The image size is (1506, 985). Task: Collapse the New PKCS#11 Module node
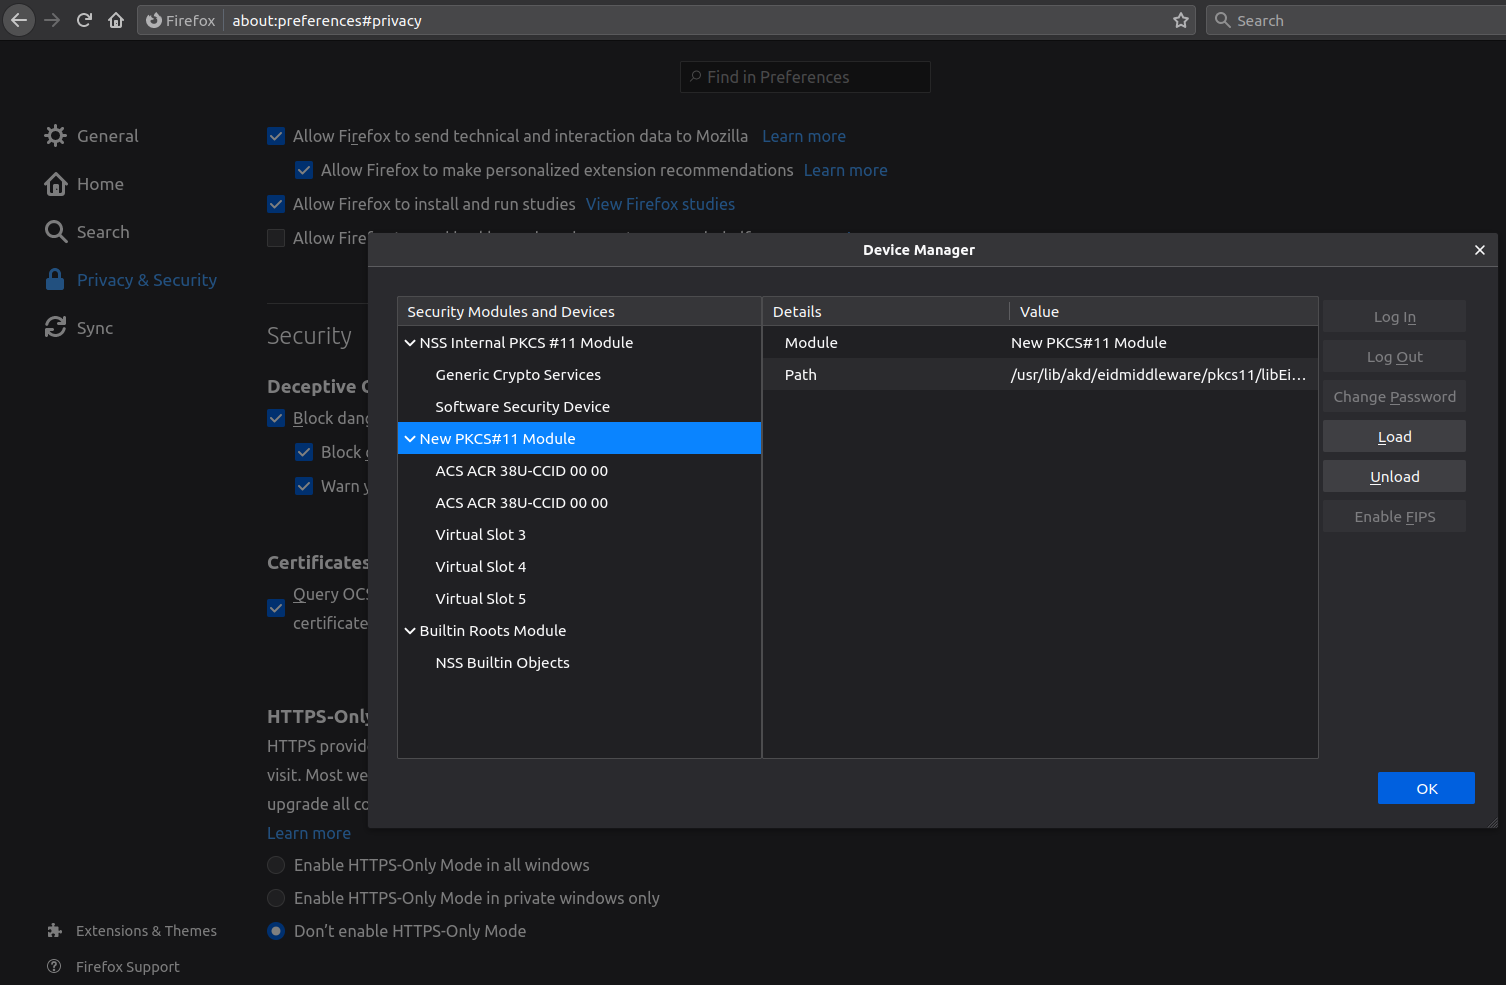tap(410, 439)
